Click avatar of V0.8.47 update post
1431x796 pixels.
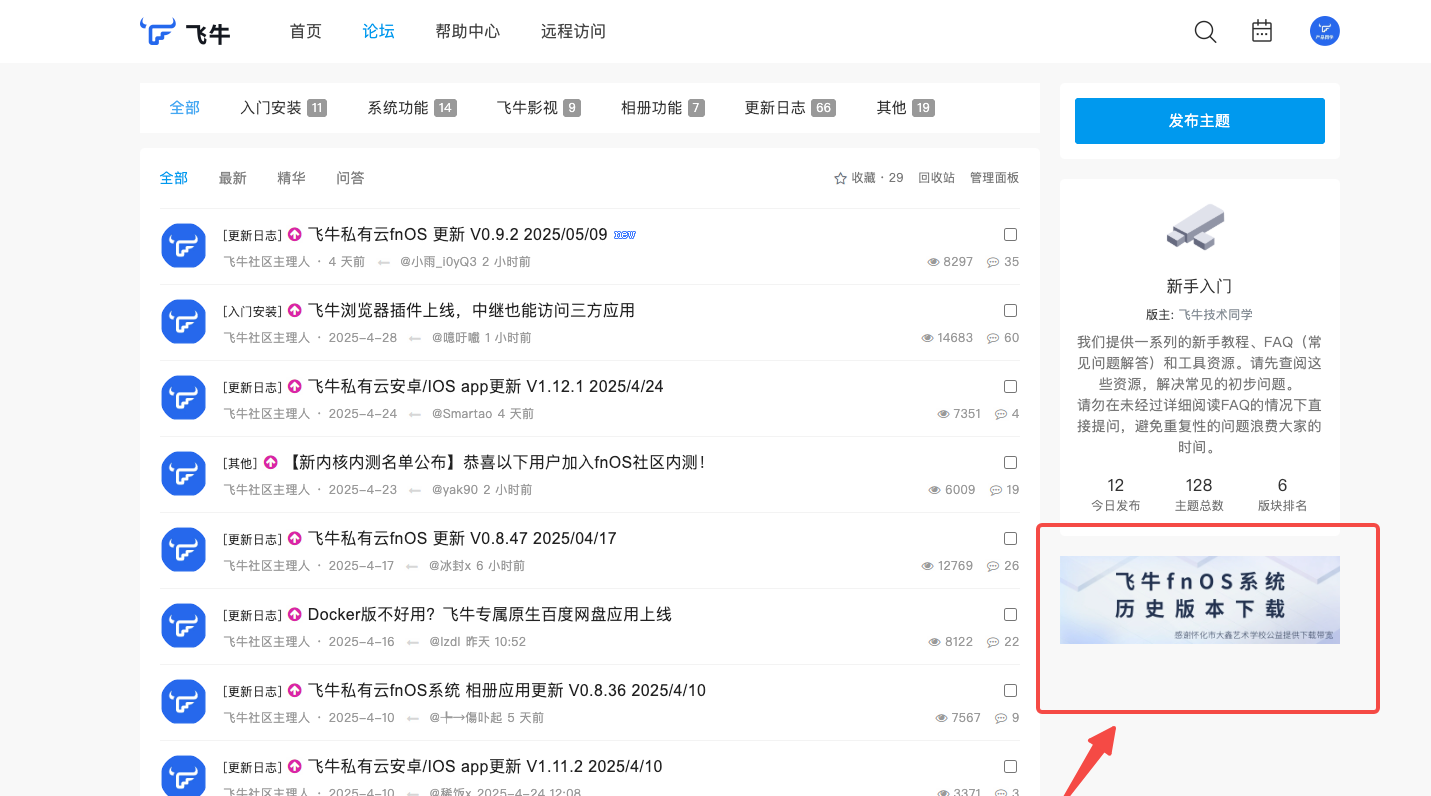183,550
